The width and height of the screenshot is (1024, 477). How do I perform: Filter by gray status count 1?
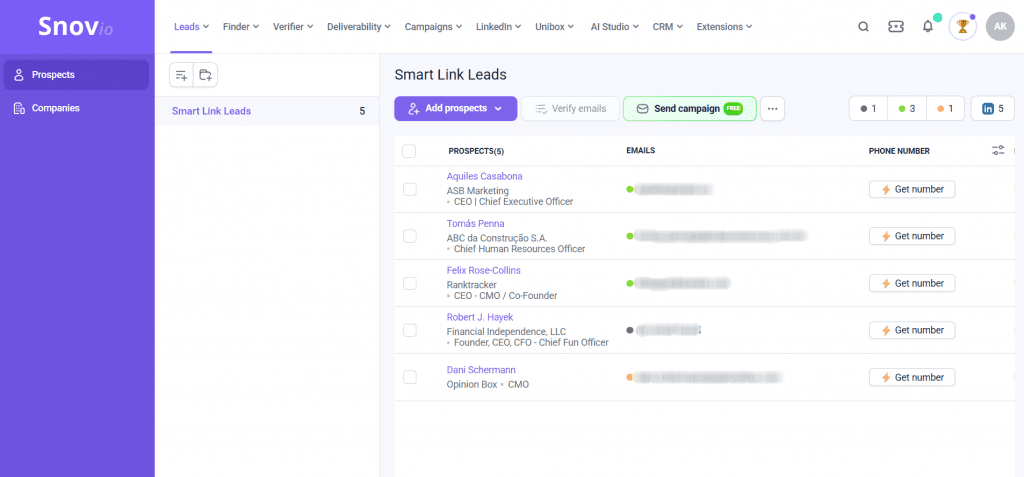[869, 108]
